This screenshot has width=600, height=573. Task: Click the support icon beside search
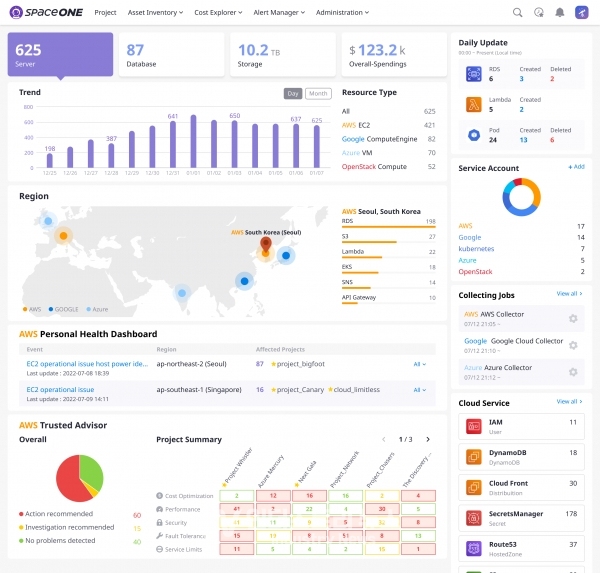pos(539,12)
